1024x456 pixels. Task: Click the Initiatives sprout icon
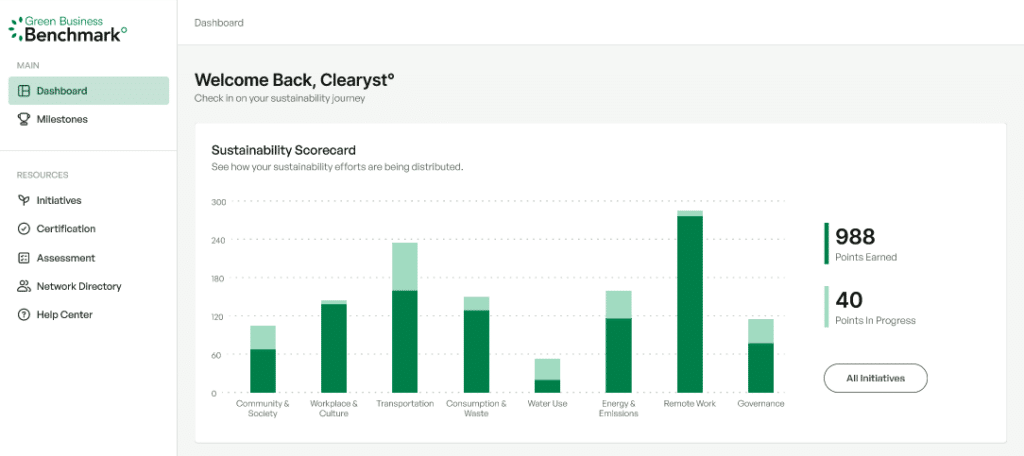click(24, 200)
